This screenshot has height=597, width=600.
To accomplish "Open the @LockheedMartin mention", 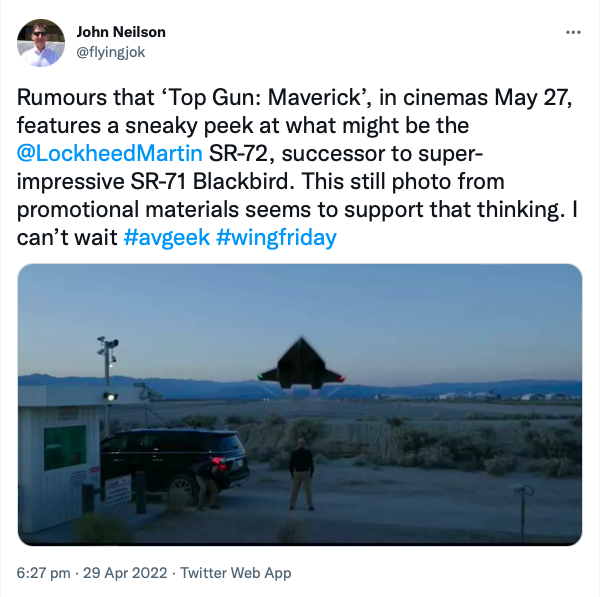I will pyautogui.click(x=112, y=155).
